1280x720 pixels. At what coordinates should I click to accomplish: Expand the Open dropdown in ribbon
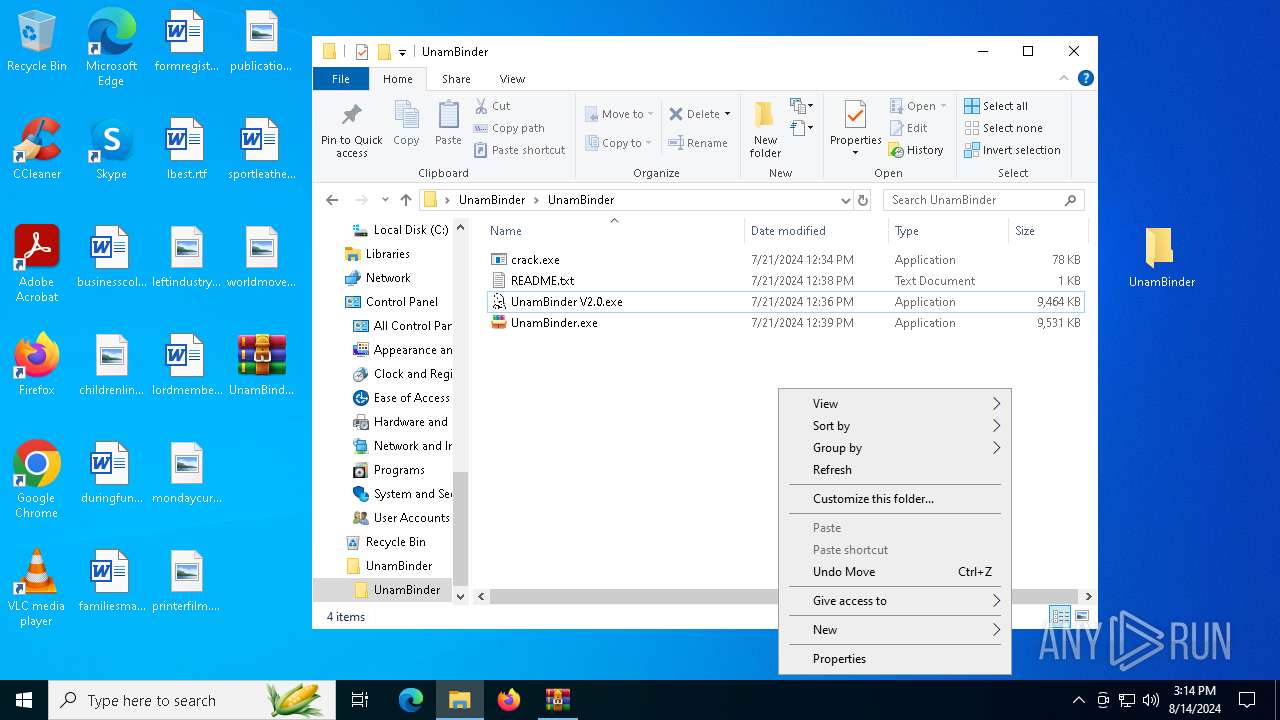pos(943,106)
